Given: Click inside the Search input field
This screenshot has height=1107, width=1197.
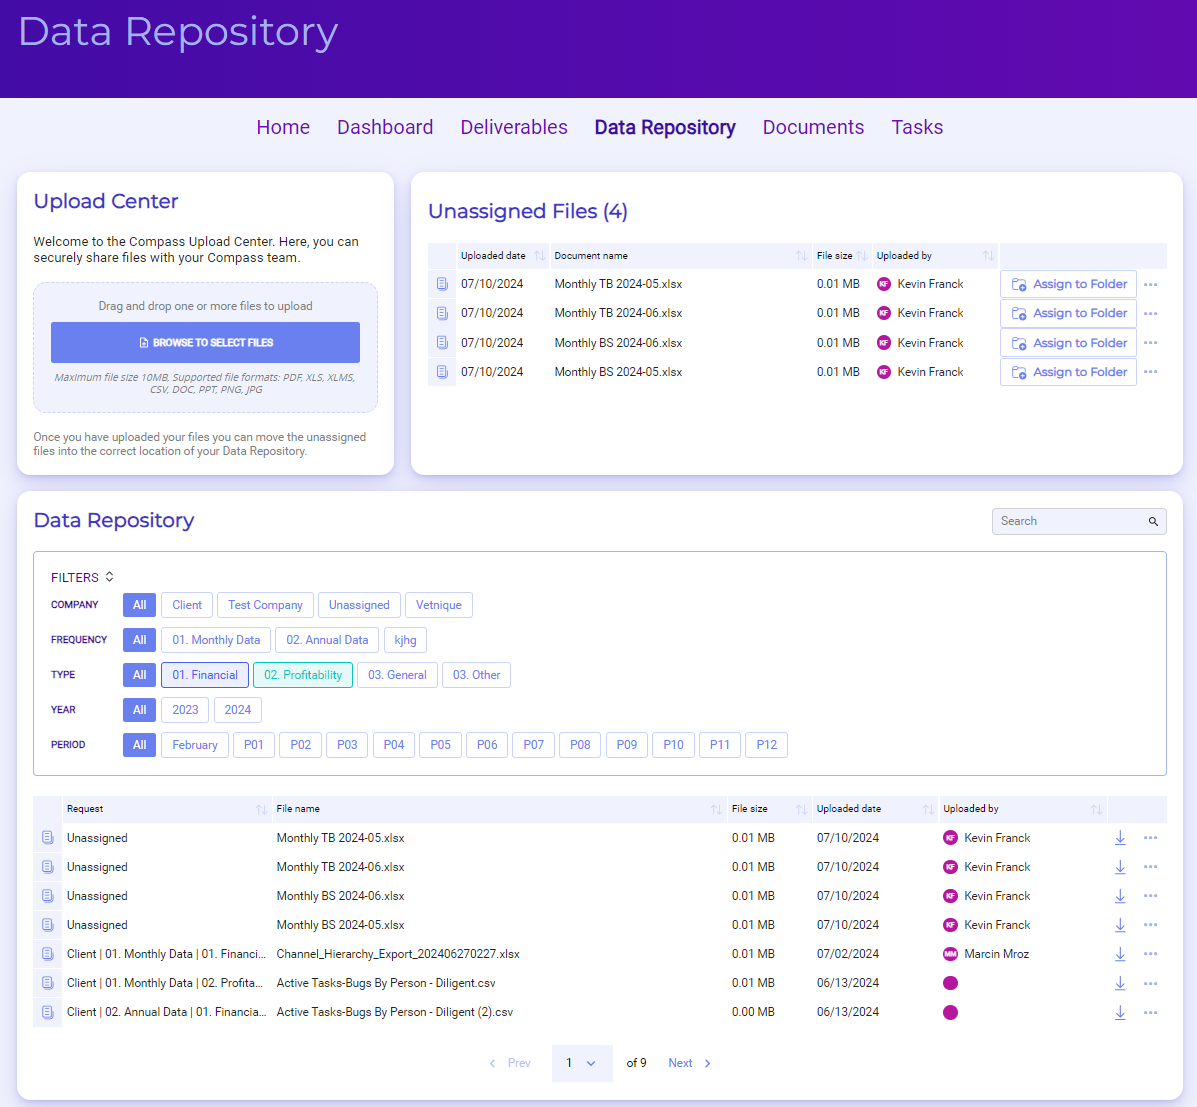Looking at the screenshot, I should (1060, 521).
